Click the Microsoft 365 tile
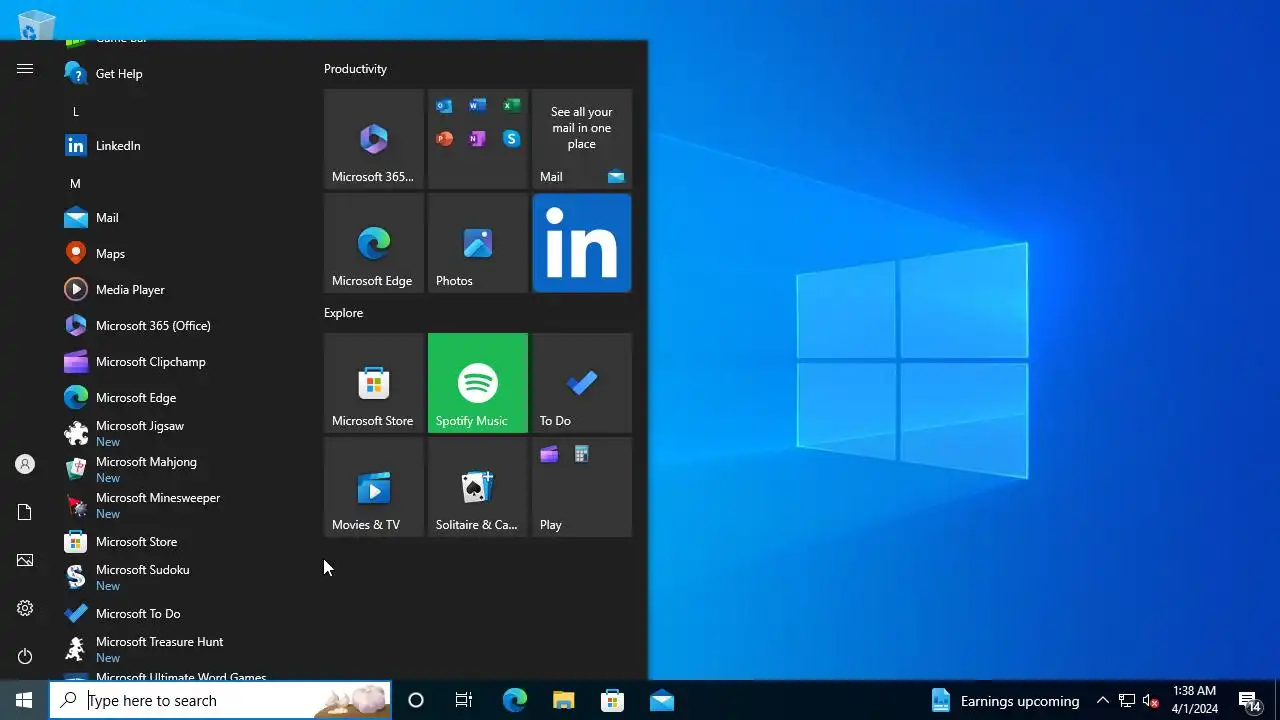 click(x=374, y=139)
